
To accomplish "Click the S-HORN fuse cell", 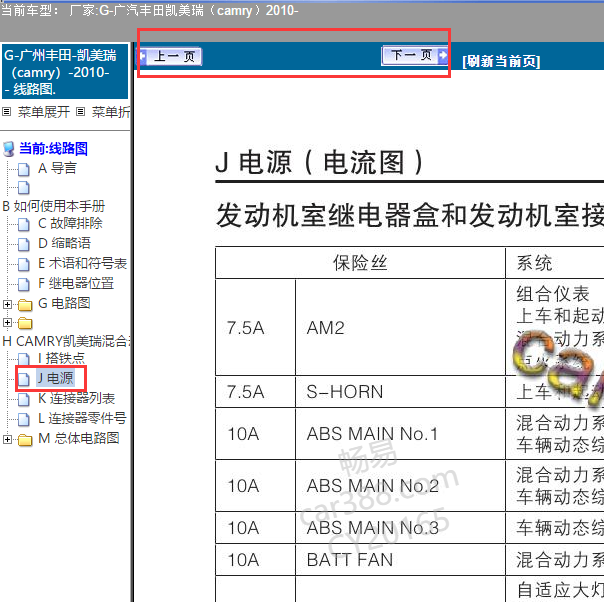I will 400,392.
